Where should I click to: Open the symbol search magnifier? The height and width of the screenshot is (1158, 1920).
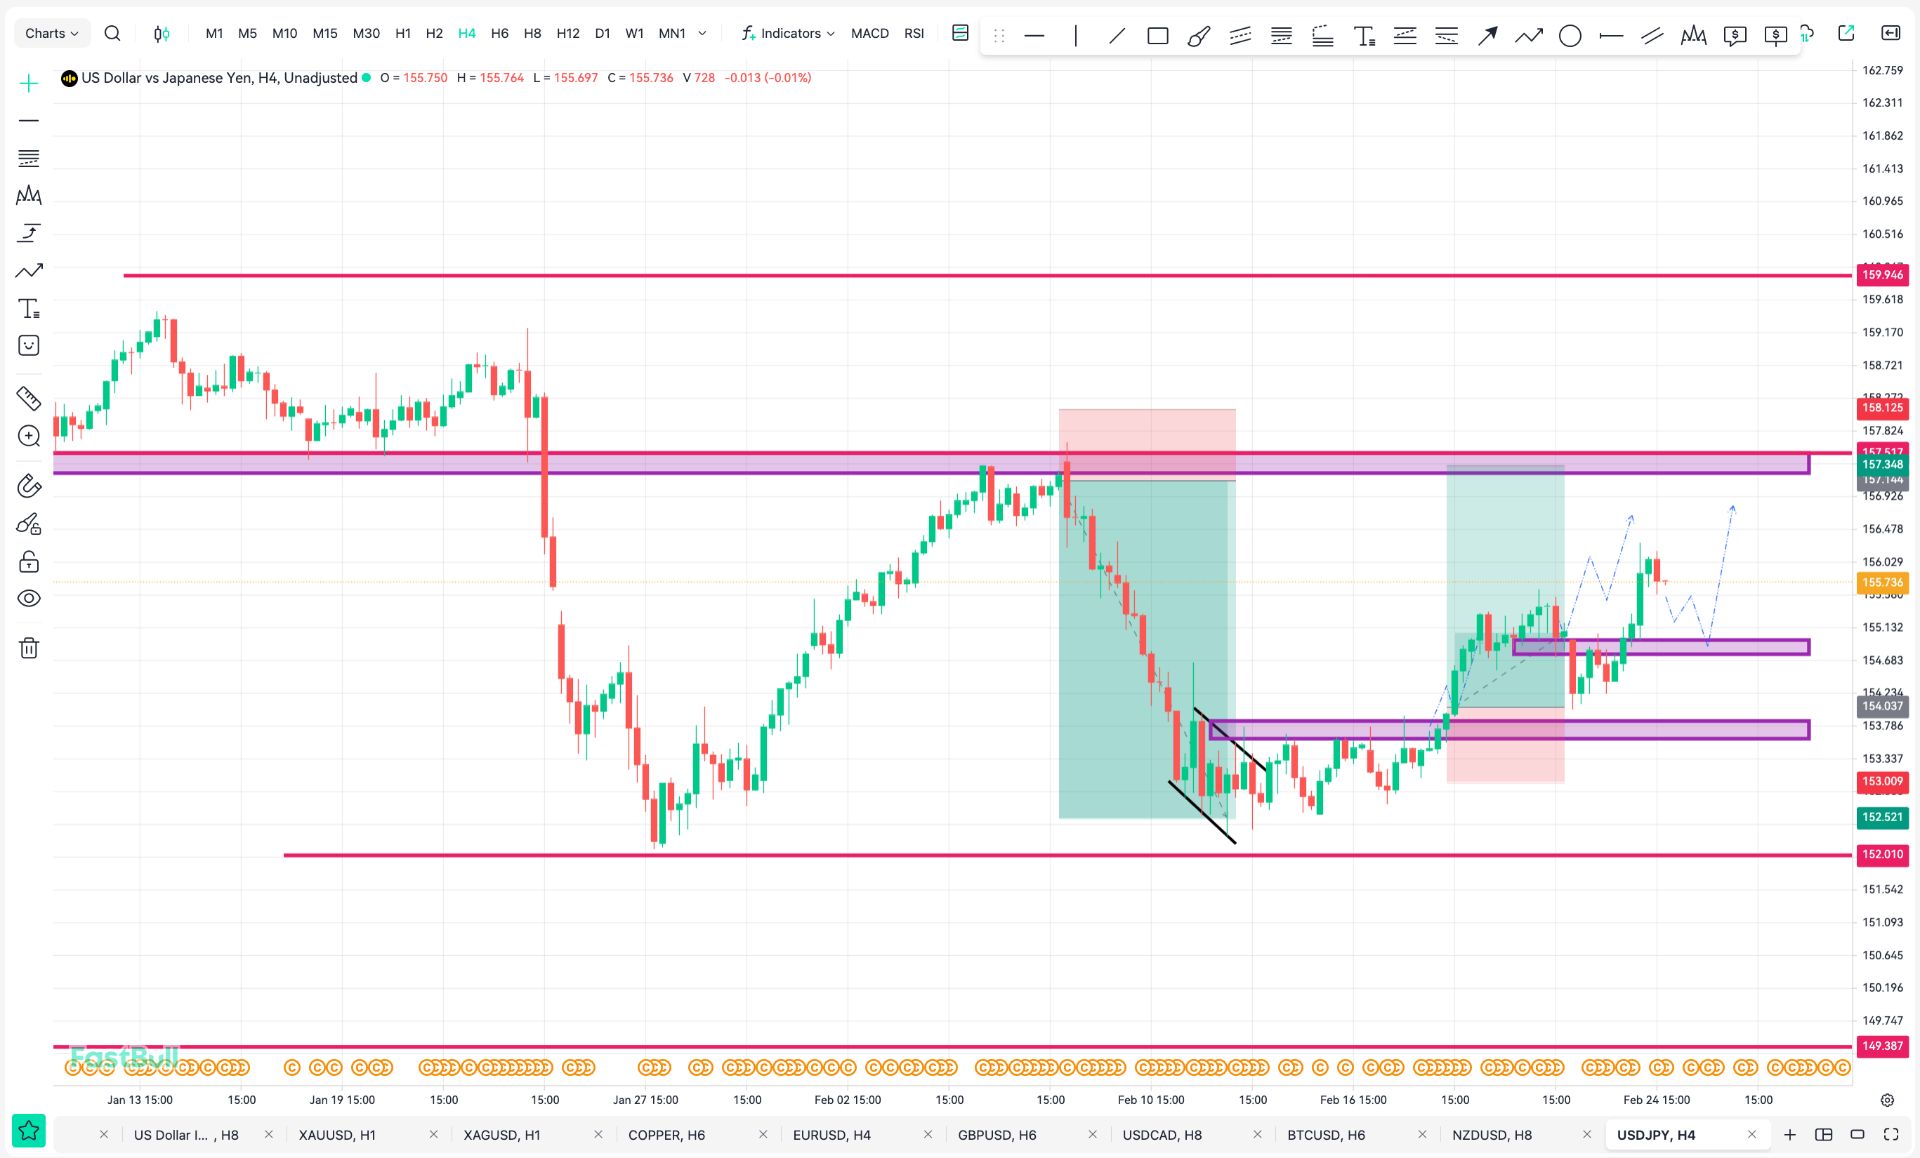pyautogui.click(x=113, y=33)
